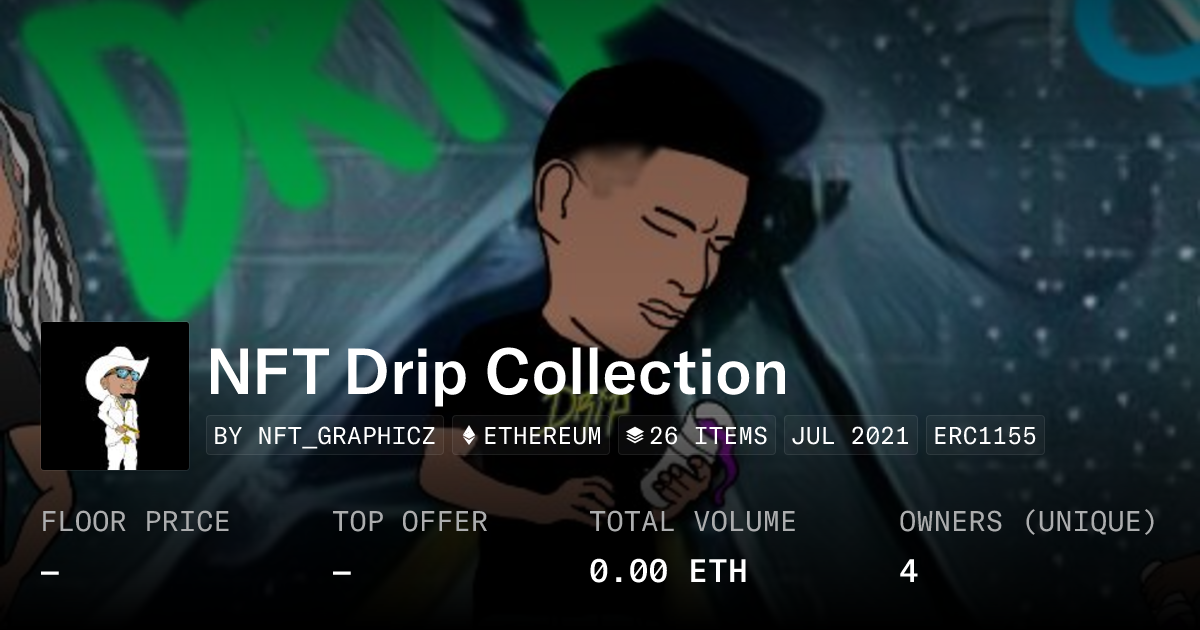Select the 0.00 ETH volume value

668,571
